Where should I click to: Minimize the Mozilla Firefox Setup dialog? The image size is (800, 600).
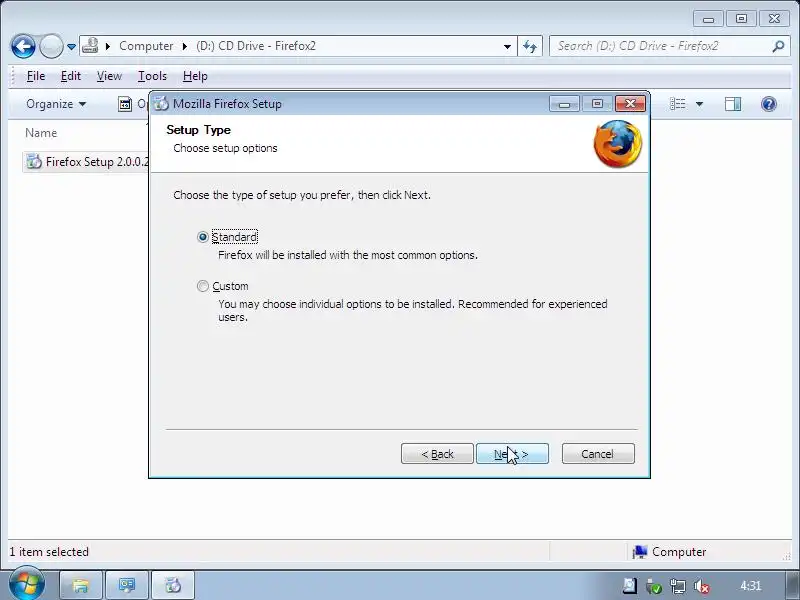tap(564, 104)
